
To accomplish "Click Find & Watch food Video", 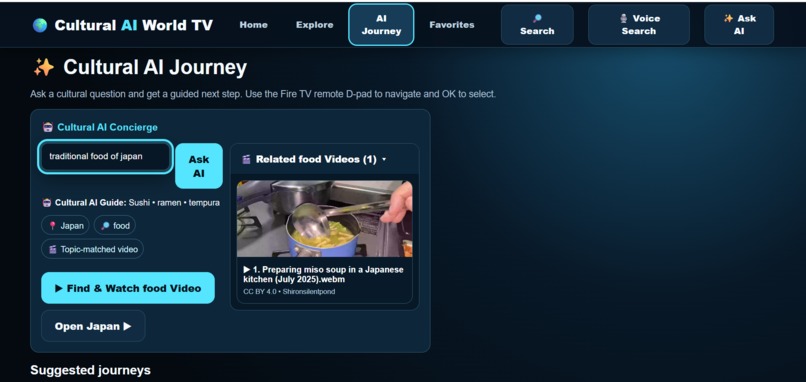I will tap(128, 288).
